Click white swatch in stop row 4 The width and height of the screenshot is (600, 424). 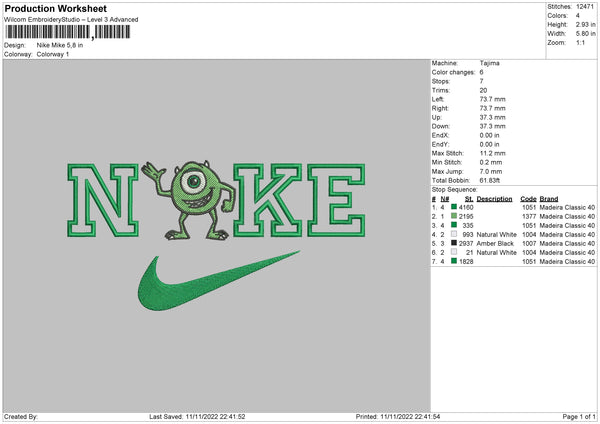pos(454,234)
